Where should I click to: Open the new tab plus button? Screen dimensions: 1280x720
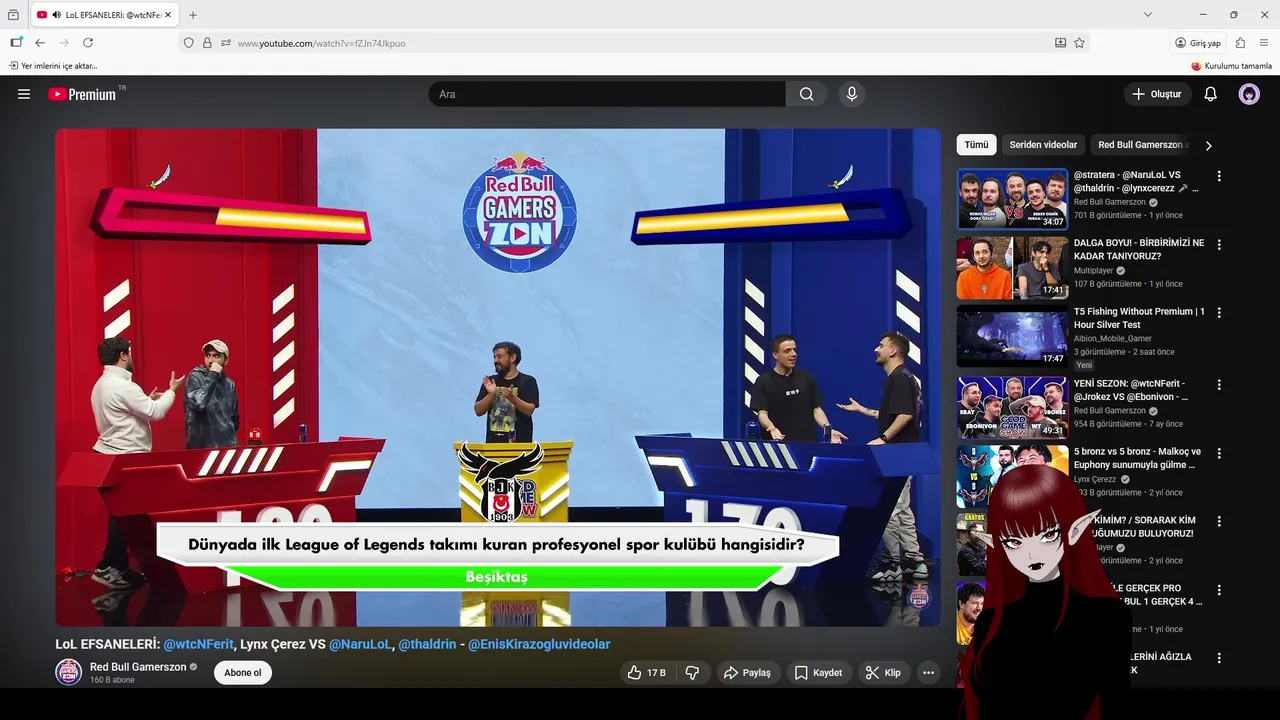tap(193, 15)
